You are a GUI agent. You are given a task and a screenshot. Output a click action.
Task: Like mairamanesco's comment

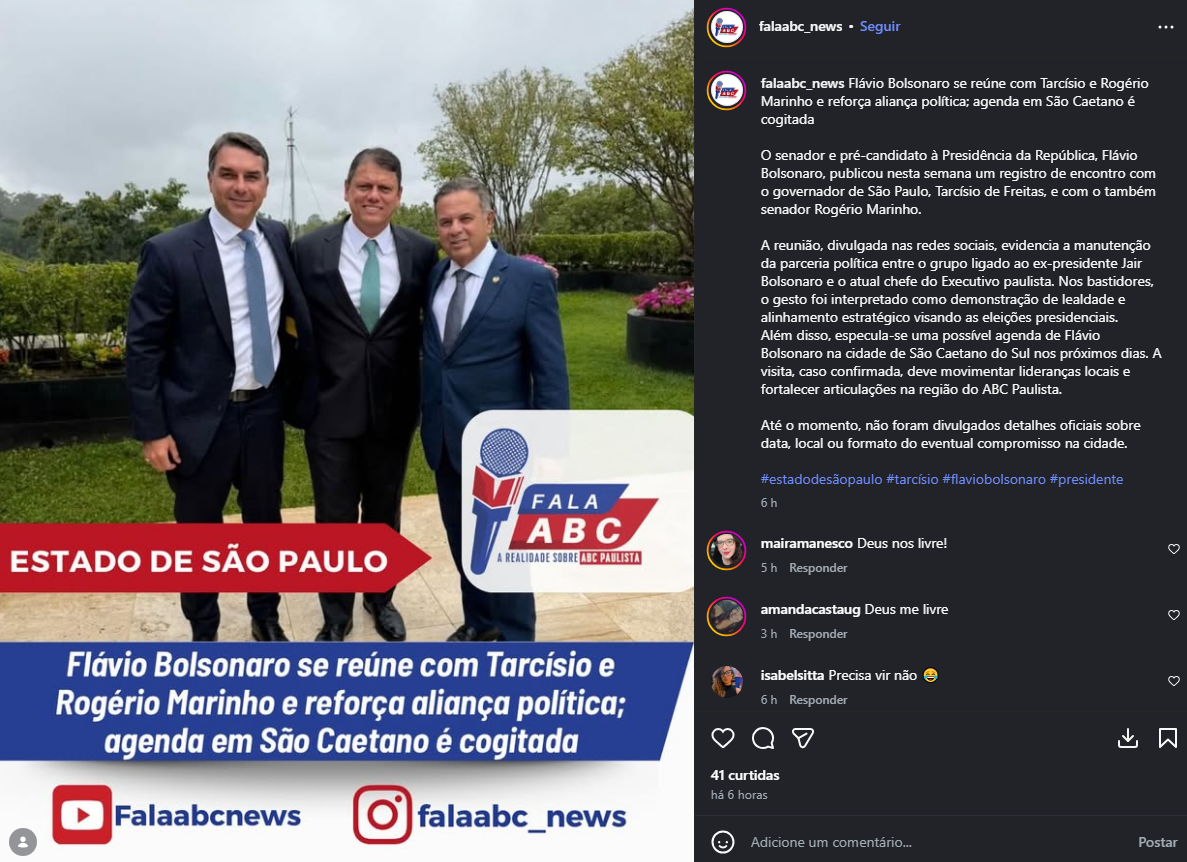pos(1173,549)
